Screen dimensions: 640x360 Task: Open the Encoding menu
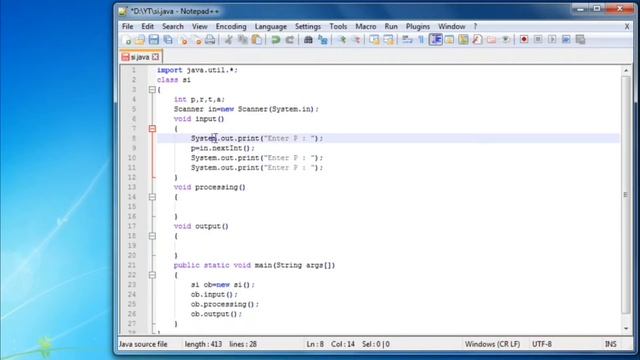231,27
